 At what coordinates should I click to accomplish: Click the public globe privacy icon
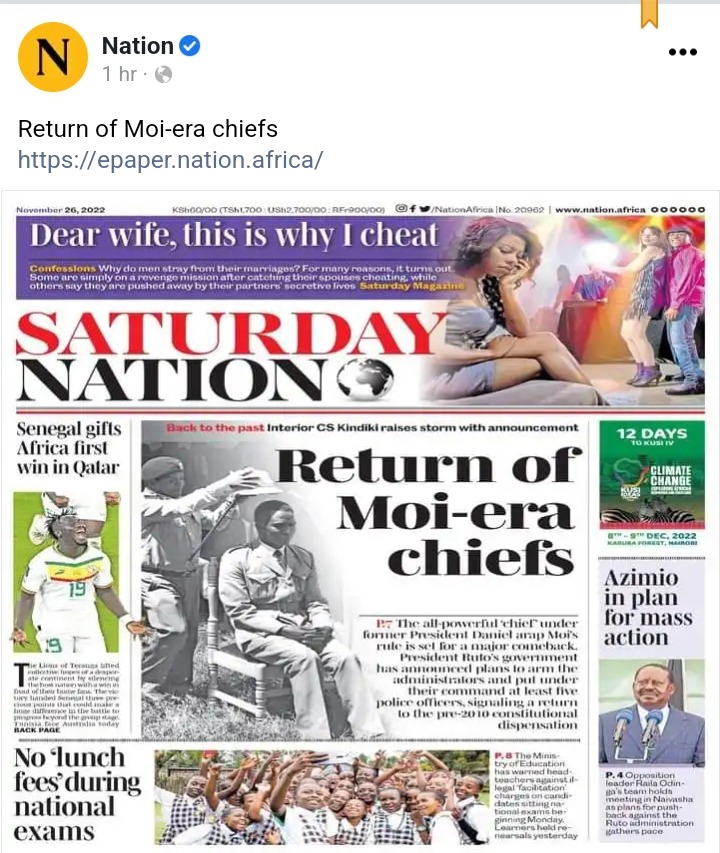(164, 74)
